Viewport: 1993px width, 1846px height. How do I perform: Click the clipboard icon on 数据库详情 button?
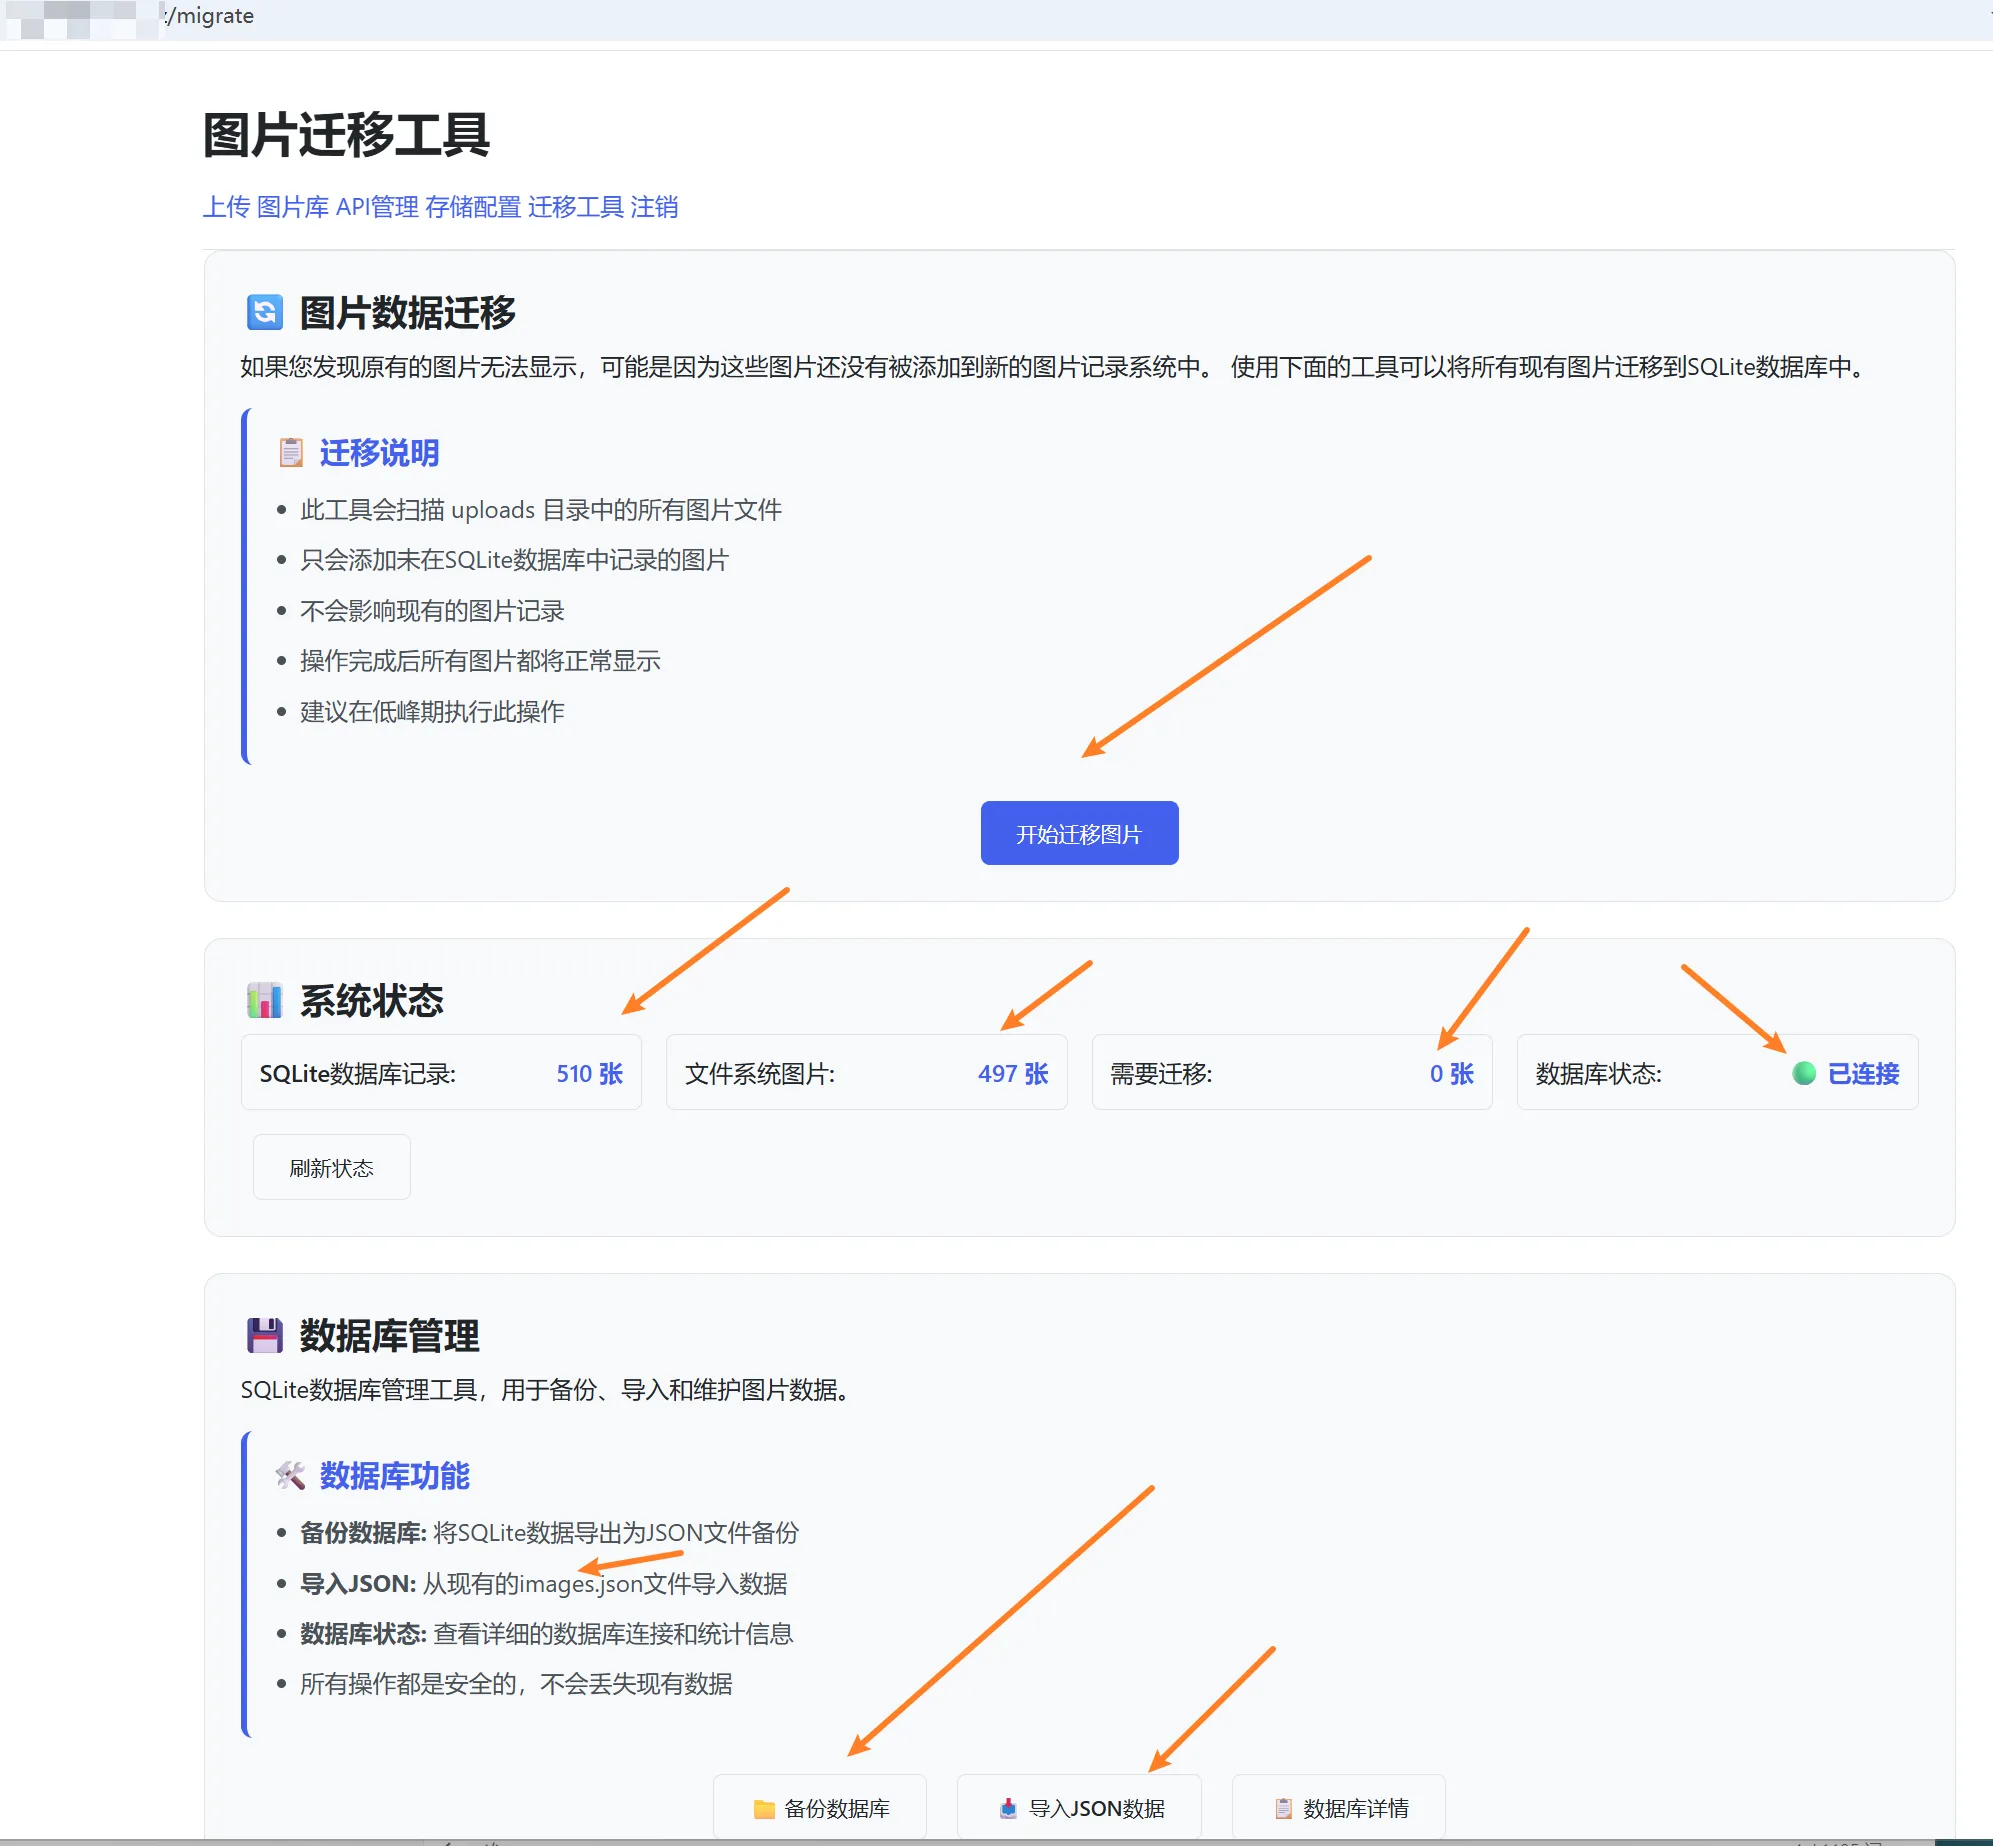coord(1284,1806)
